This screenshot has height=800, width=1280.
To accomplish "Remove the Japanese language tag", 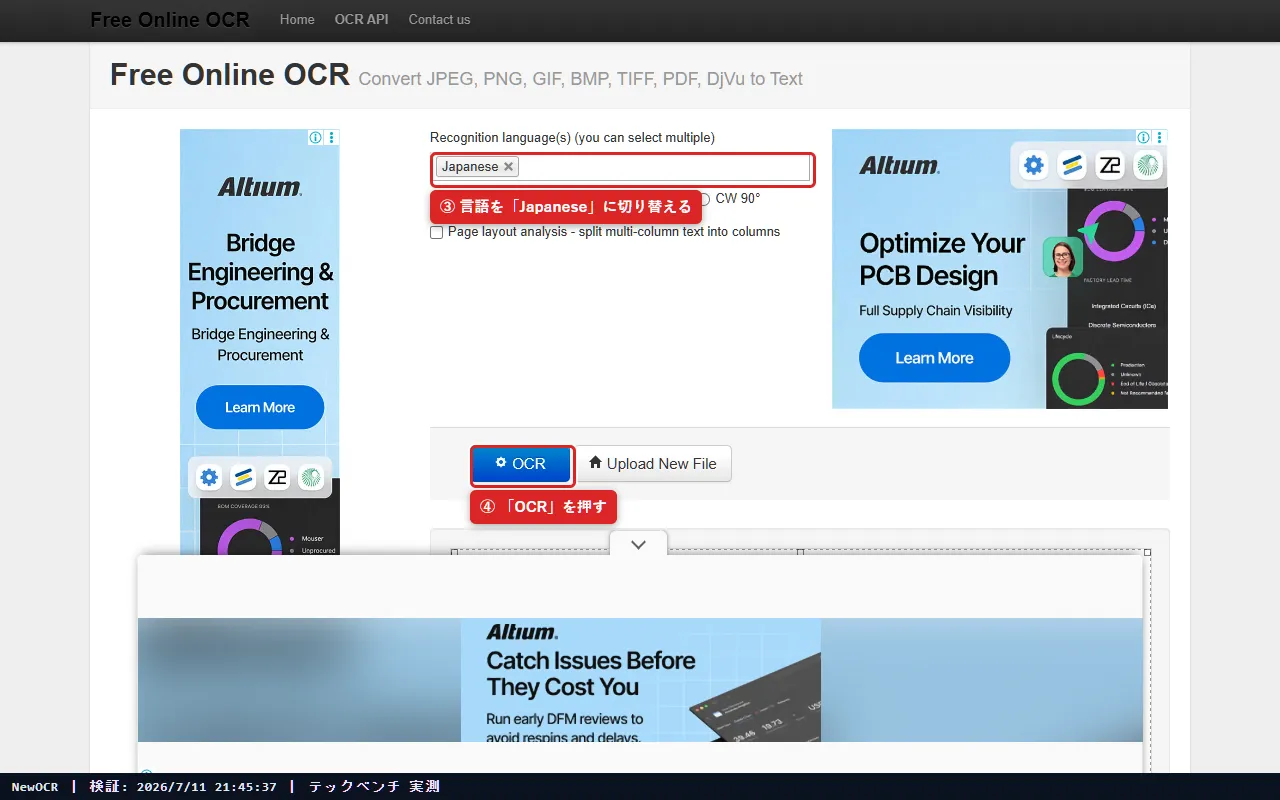I will pyautogui.click(x=508, y=167).
